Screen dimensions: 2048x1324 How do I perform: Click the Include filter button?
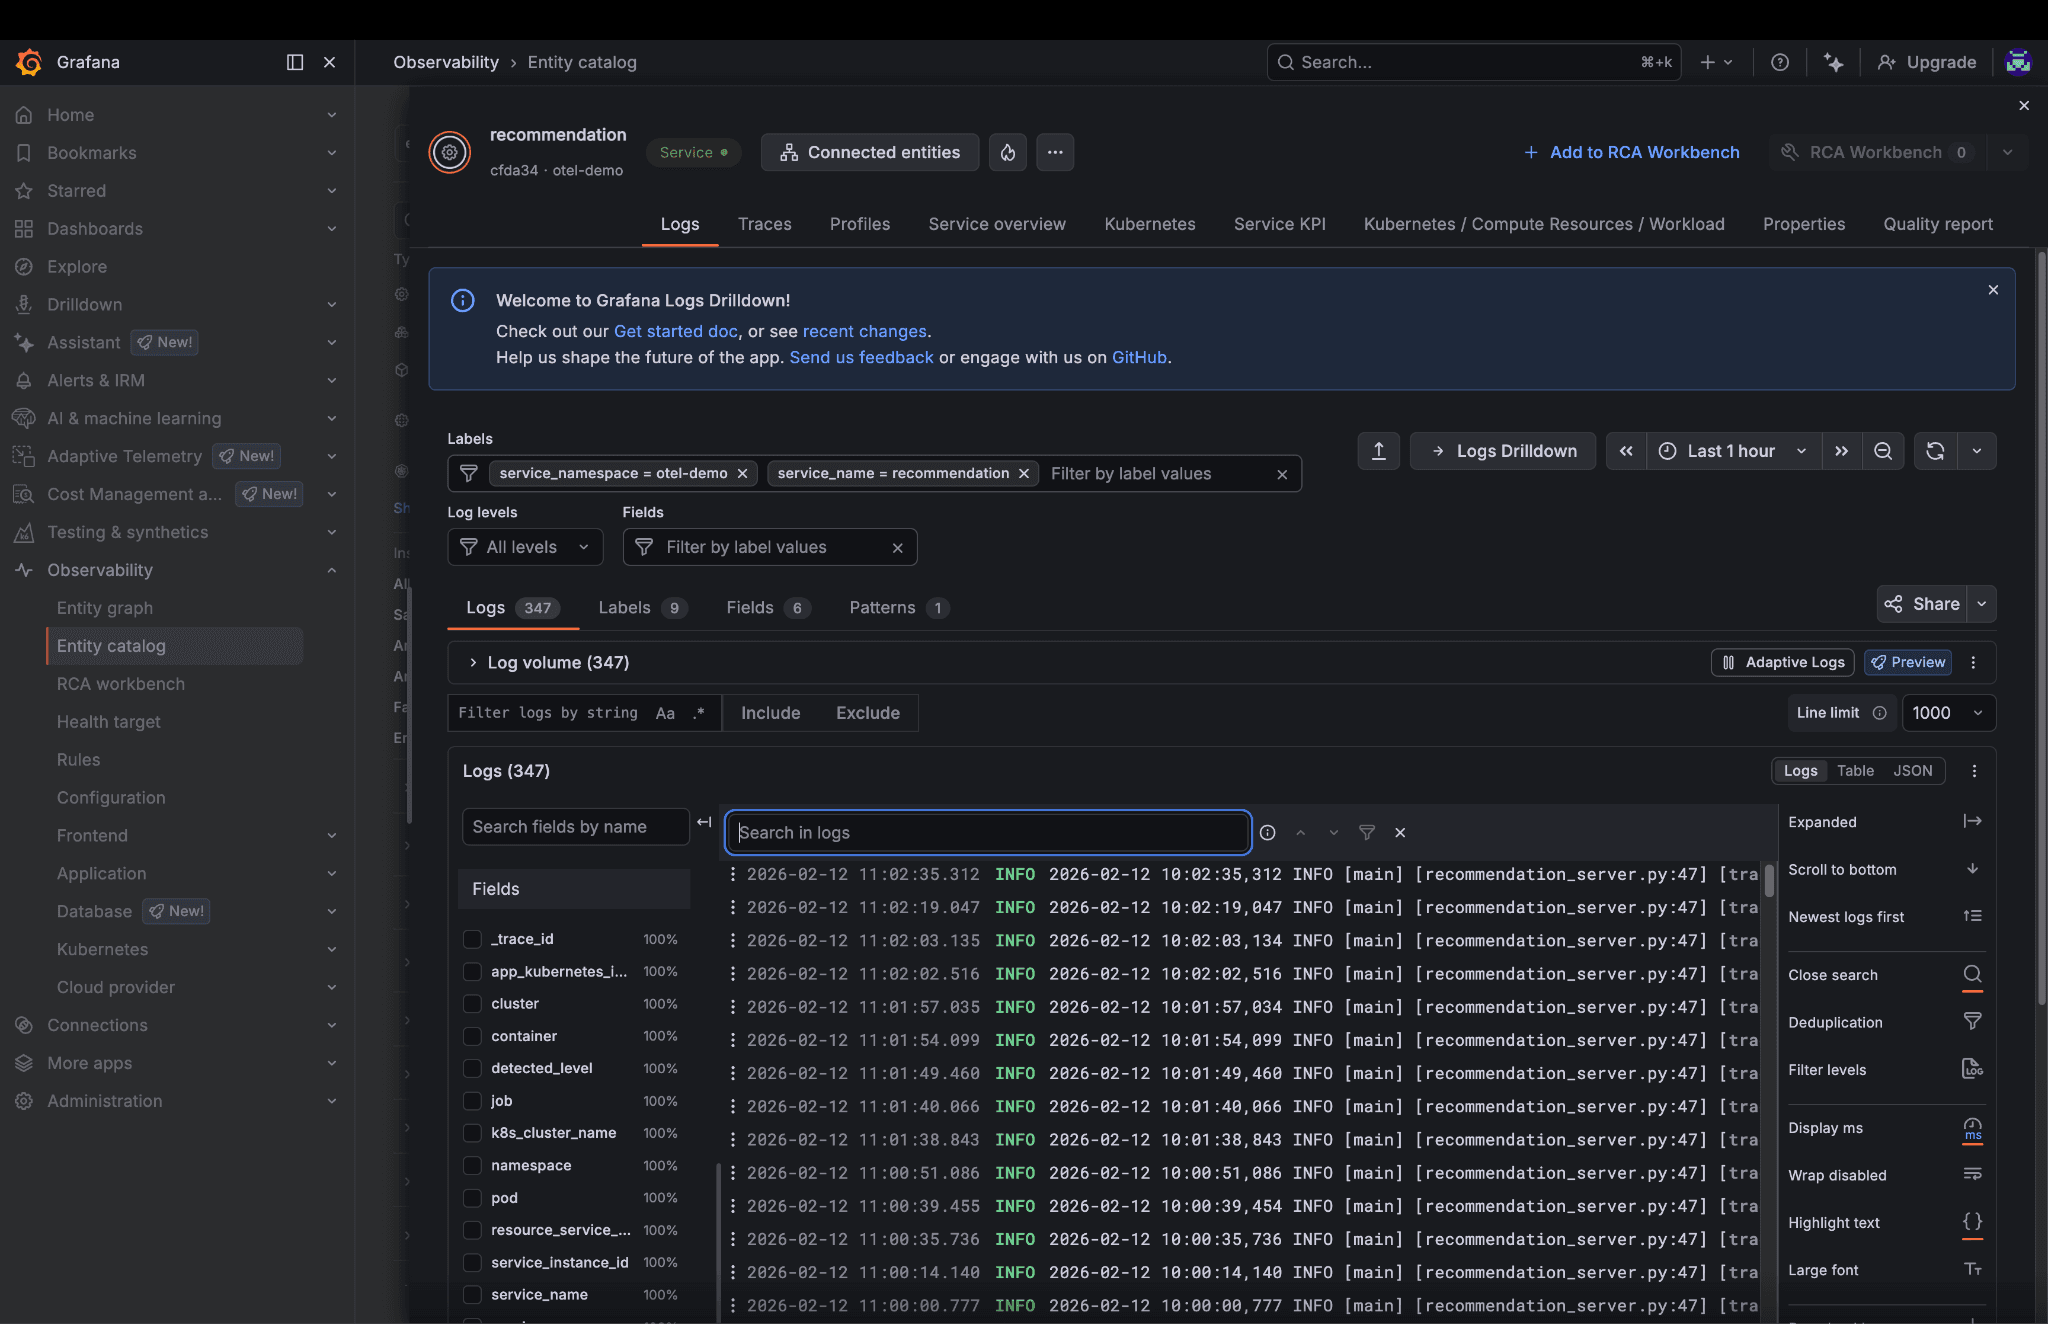click(770, 713)
